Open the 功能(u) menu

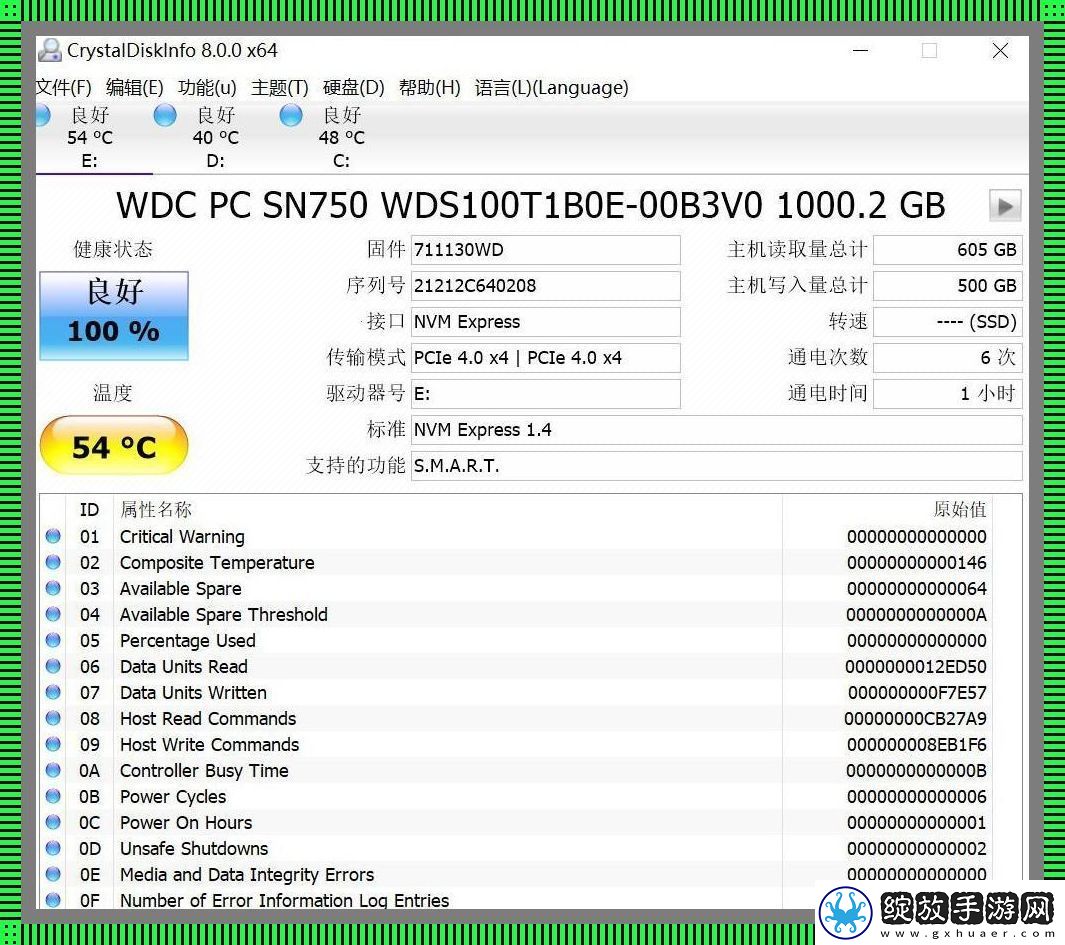[x=207, y=88]
